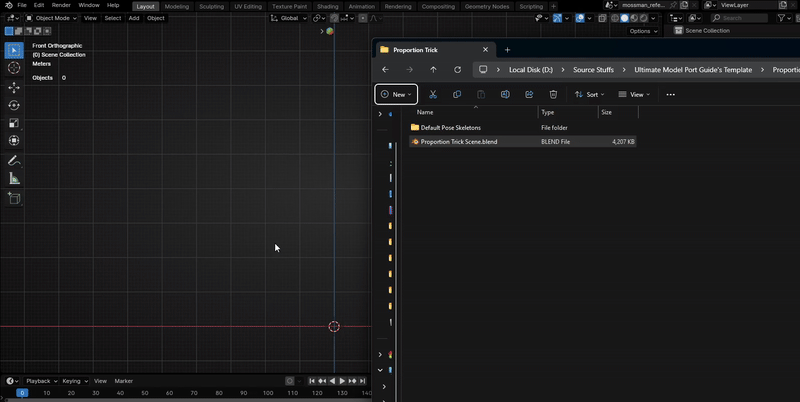800x402 pixels.
Task: Toggle viewport overlays display
Action: tap(581, 18)
